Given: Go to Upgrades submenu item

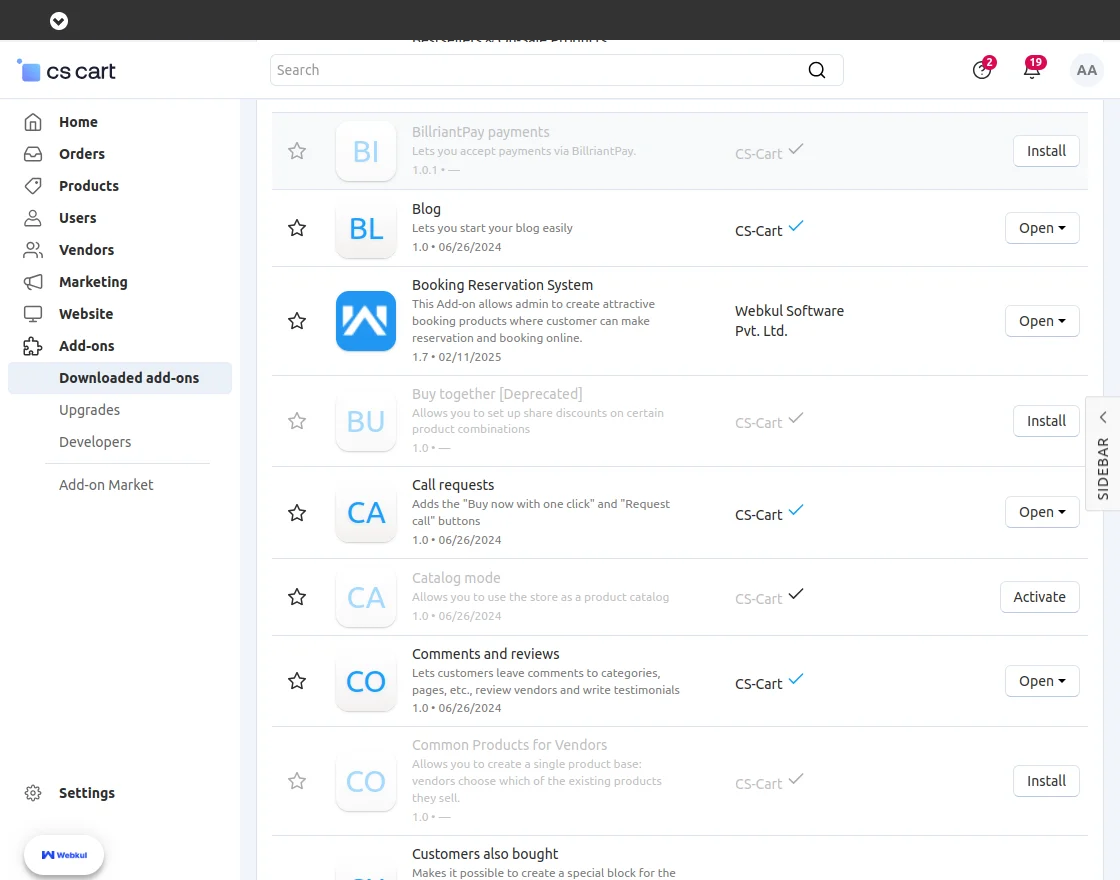Looking at the screenshot, I should (89, 410).
